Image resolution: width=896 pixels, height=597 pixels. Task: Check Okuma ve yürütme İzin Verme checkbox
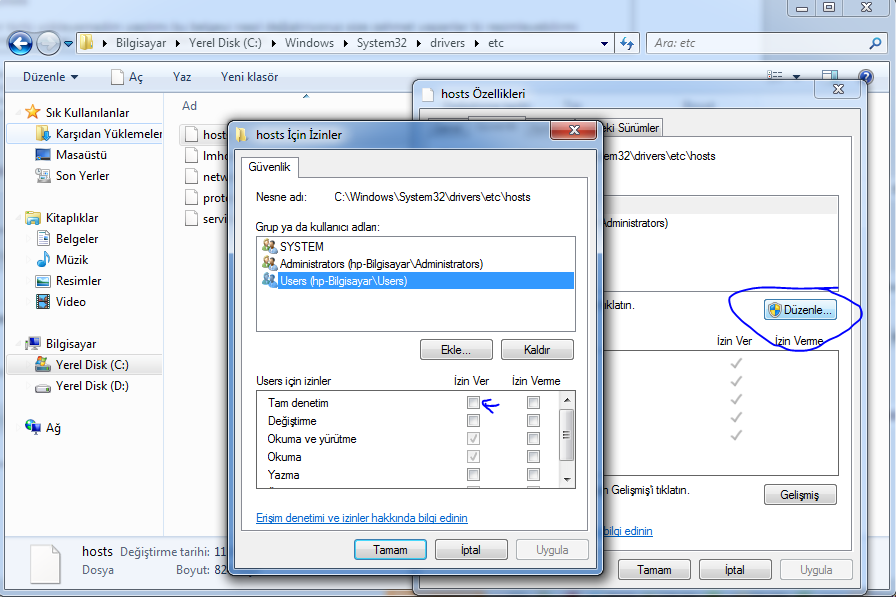point(533,439)
